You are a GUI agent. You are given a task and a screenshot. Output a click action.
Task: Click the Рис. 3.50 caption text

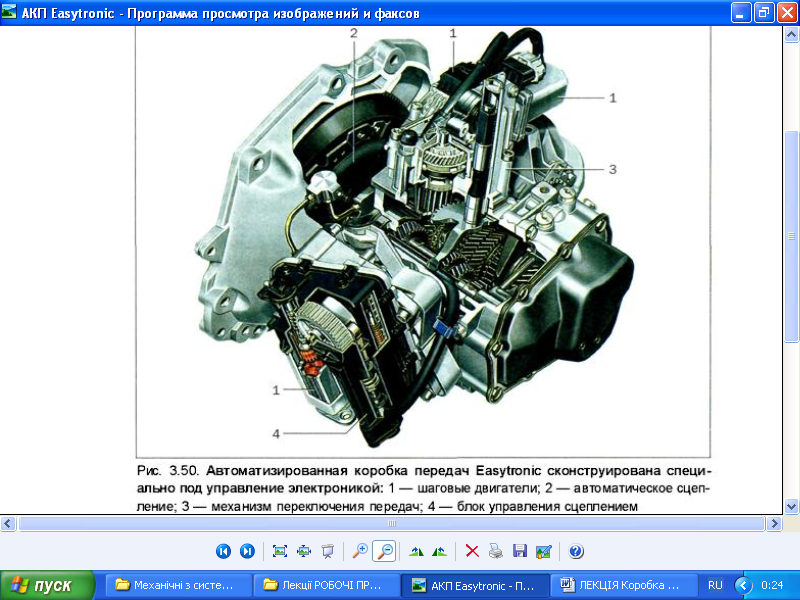[x=423, y=488]
